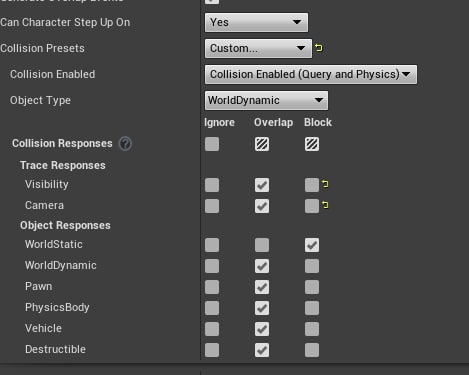469x375 pixels.
Task: Open the Collision Presets Custom dropdown
Action: pos(258,48)
